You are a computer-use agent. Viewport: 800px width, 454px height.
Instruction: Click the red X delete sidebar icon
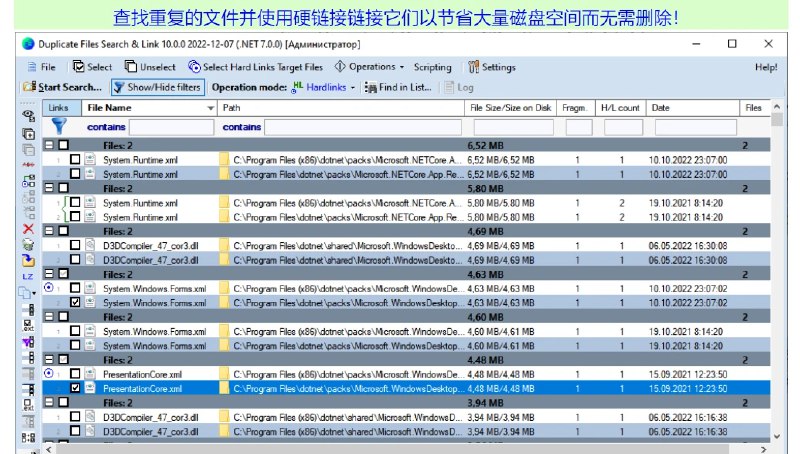(x=29, y=229)
